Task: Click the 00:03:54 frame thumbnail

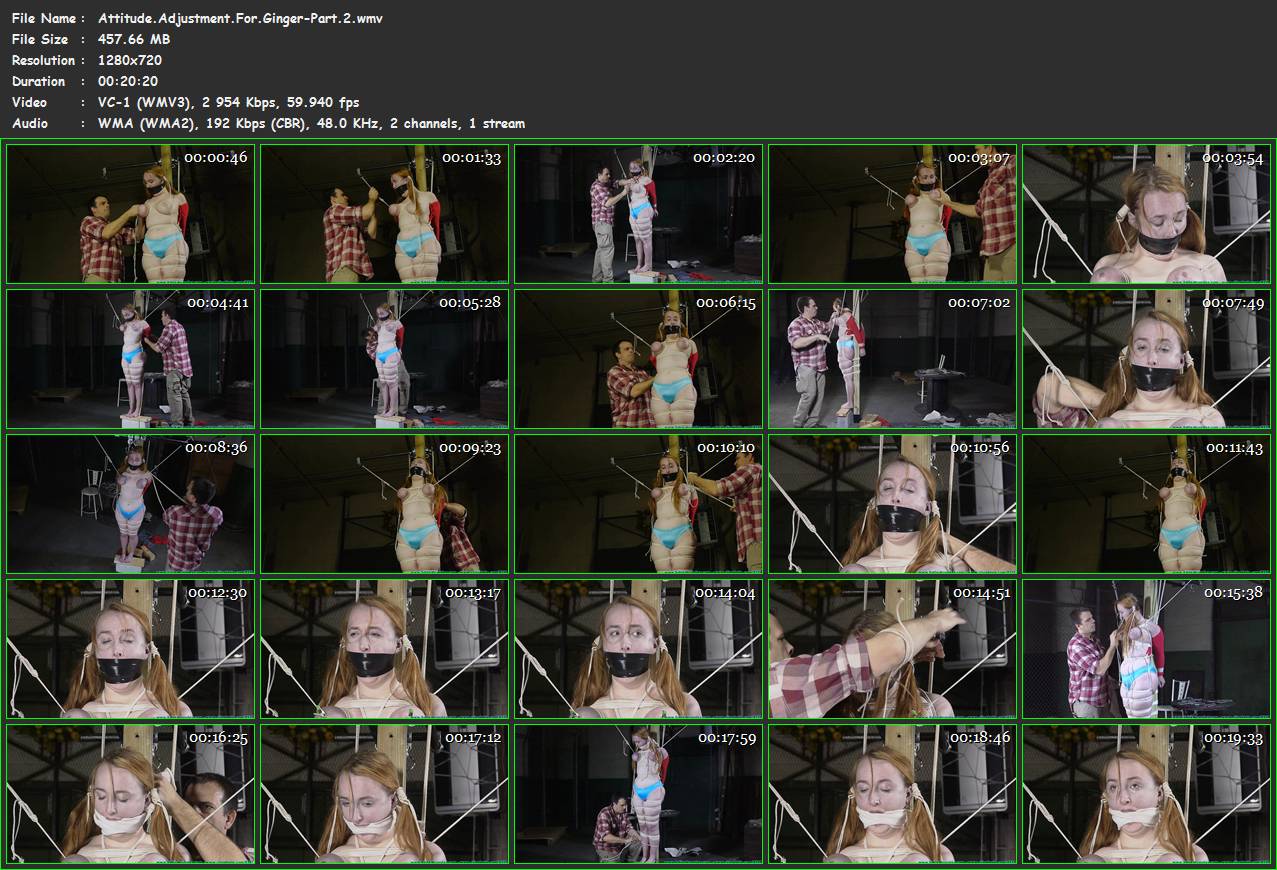Action: point(1146,214)
